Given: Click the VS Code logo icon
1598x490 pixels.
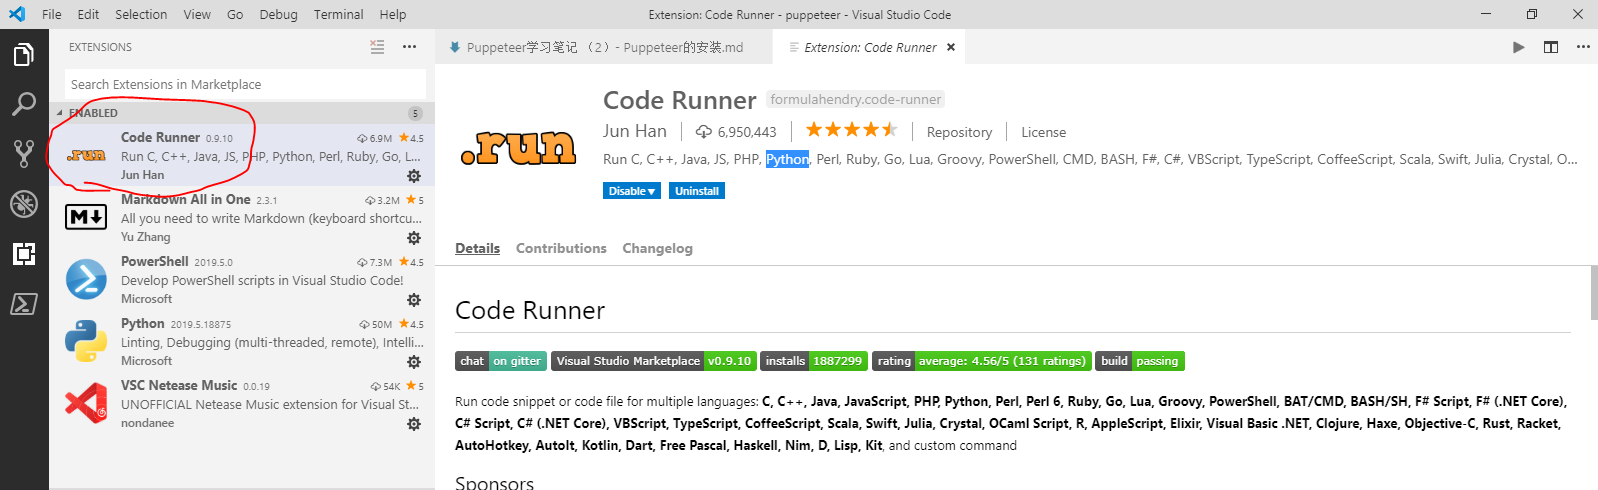Looking at the screenshot, I should [x=17, y=14].
